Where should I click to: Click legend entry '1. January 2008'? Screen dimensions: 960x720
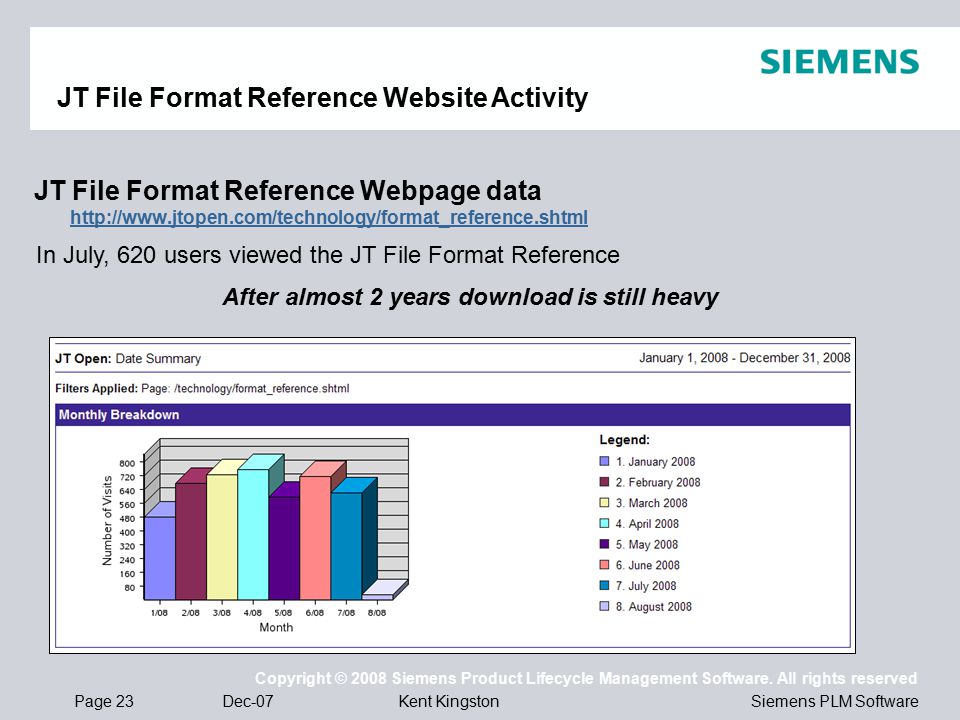[x=655, y=462]
